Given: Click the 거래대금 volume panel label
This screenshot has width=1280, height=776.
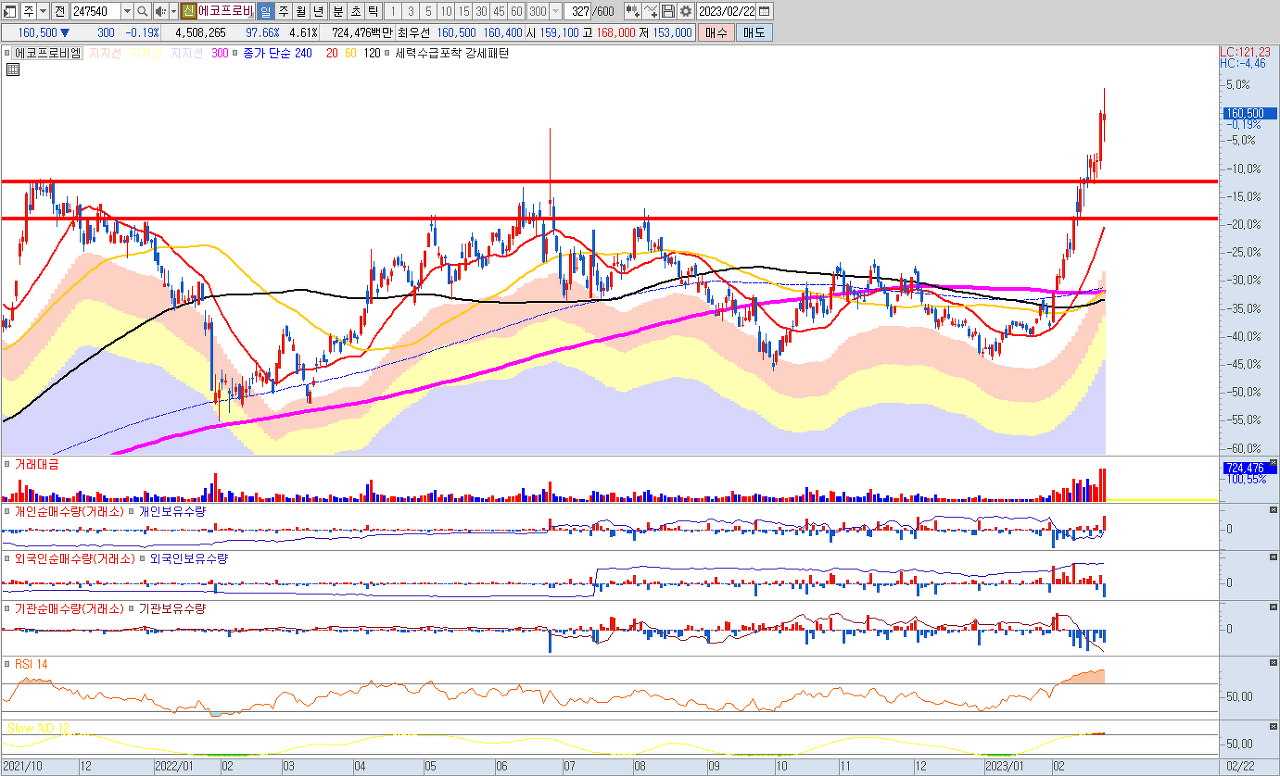Looking at the screenshot, I should pos(37,464).
